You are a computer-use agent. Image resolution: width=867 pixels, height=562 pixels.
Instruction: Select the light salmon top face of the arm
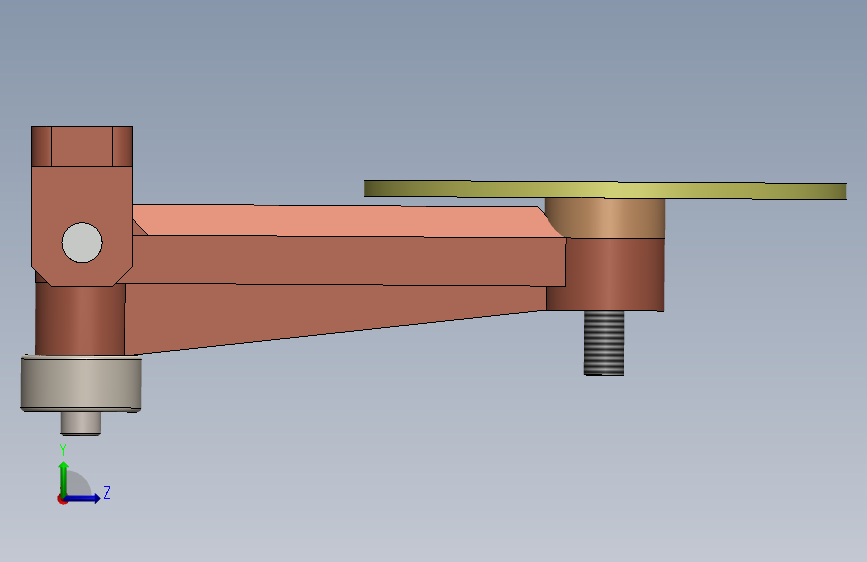coord(343,221)
